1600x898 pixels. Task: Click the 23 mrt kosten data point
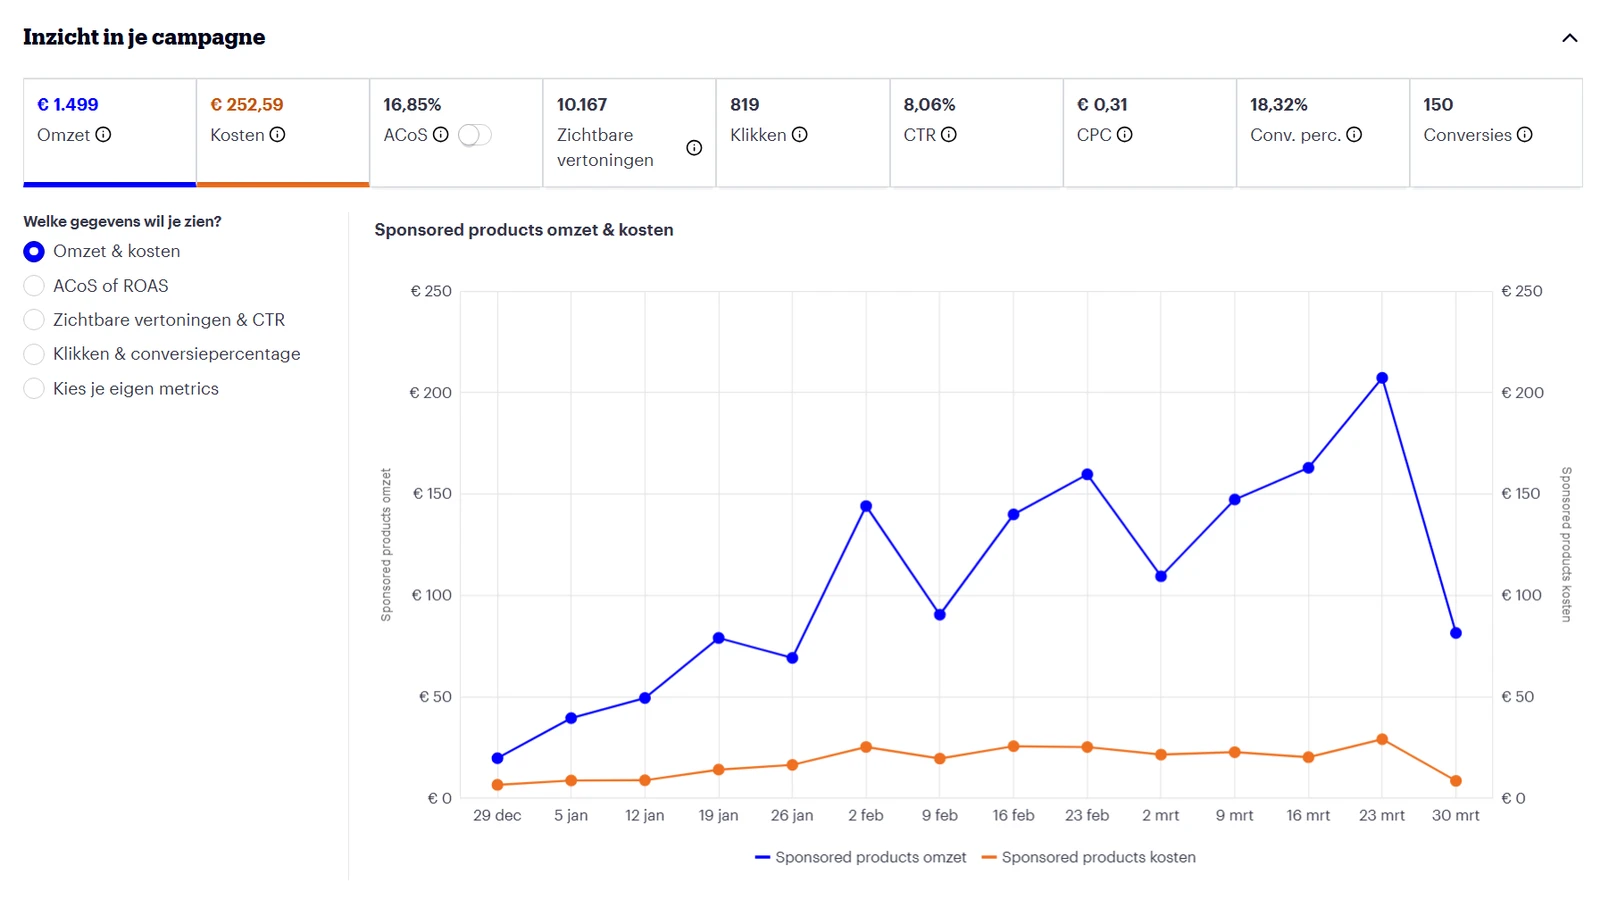[1382, 740]
